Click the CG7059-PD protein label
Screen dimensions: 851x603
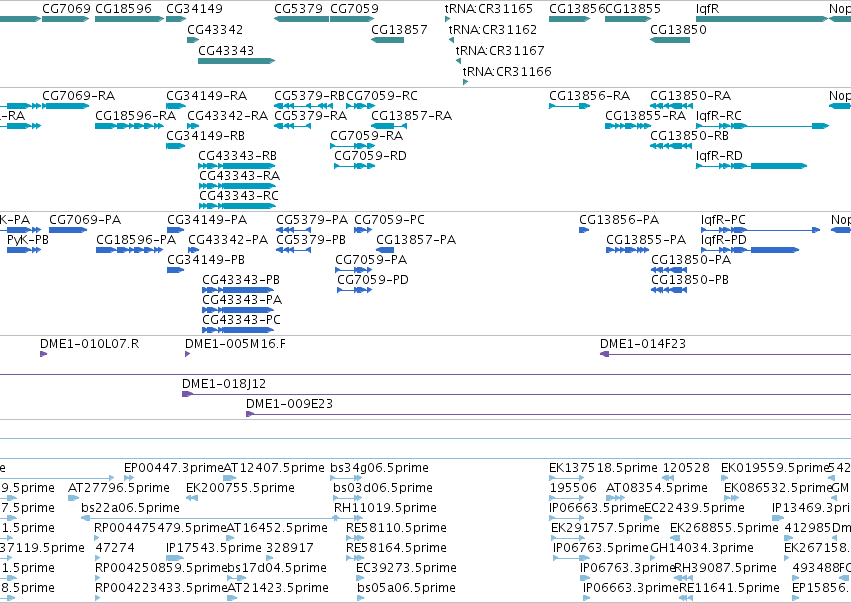coord(373,280)
